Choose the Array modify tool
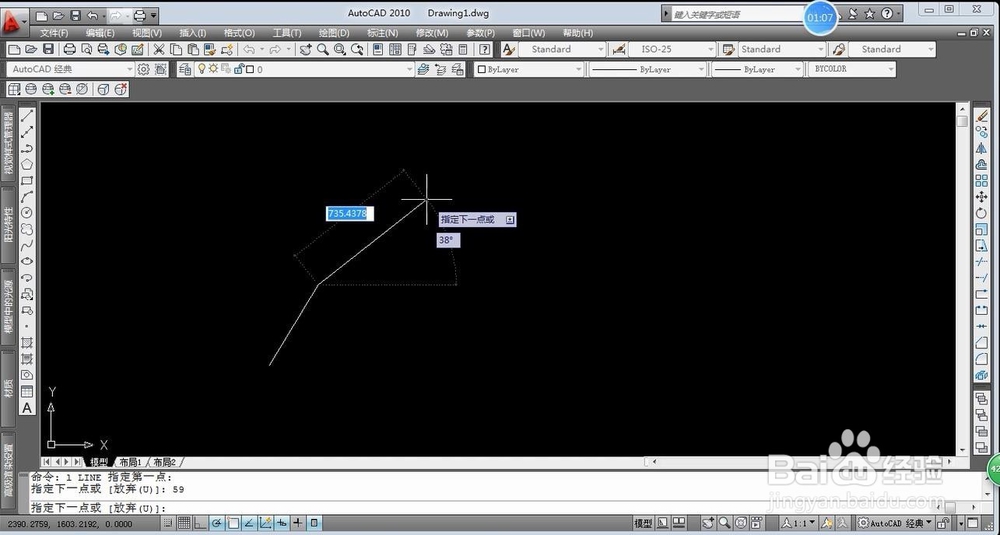This screenshot has width=1000, height=535. tap(982, 181)
